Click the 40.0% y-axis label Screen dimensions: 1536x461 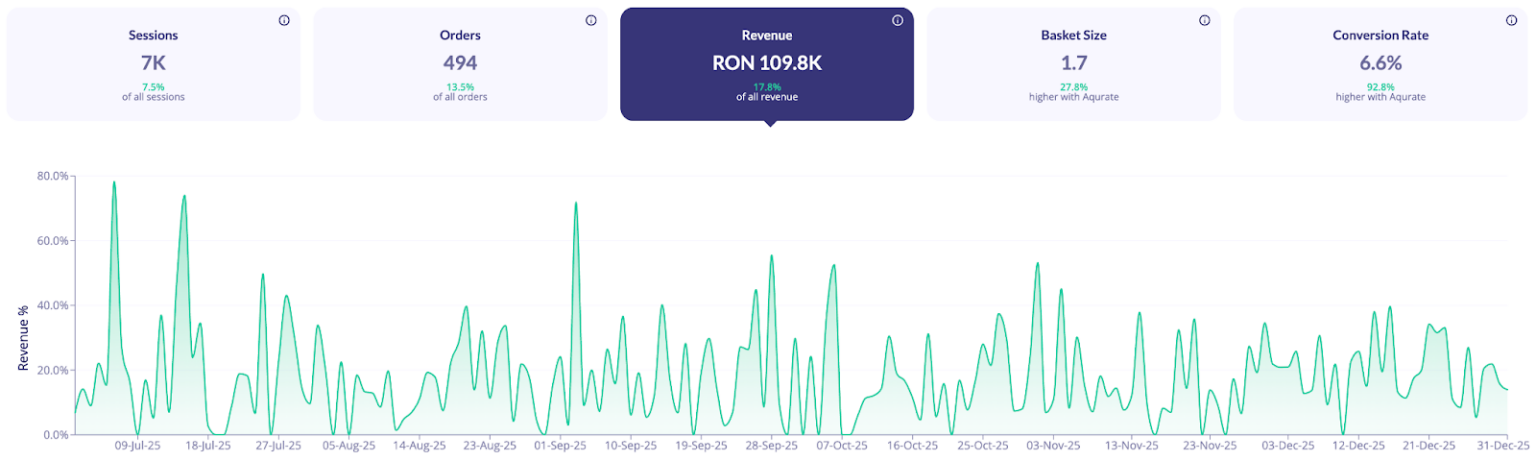[53, 305]
